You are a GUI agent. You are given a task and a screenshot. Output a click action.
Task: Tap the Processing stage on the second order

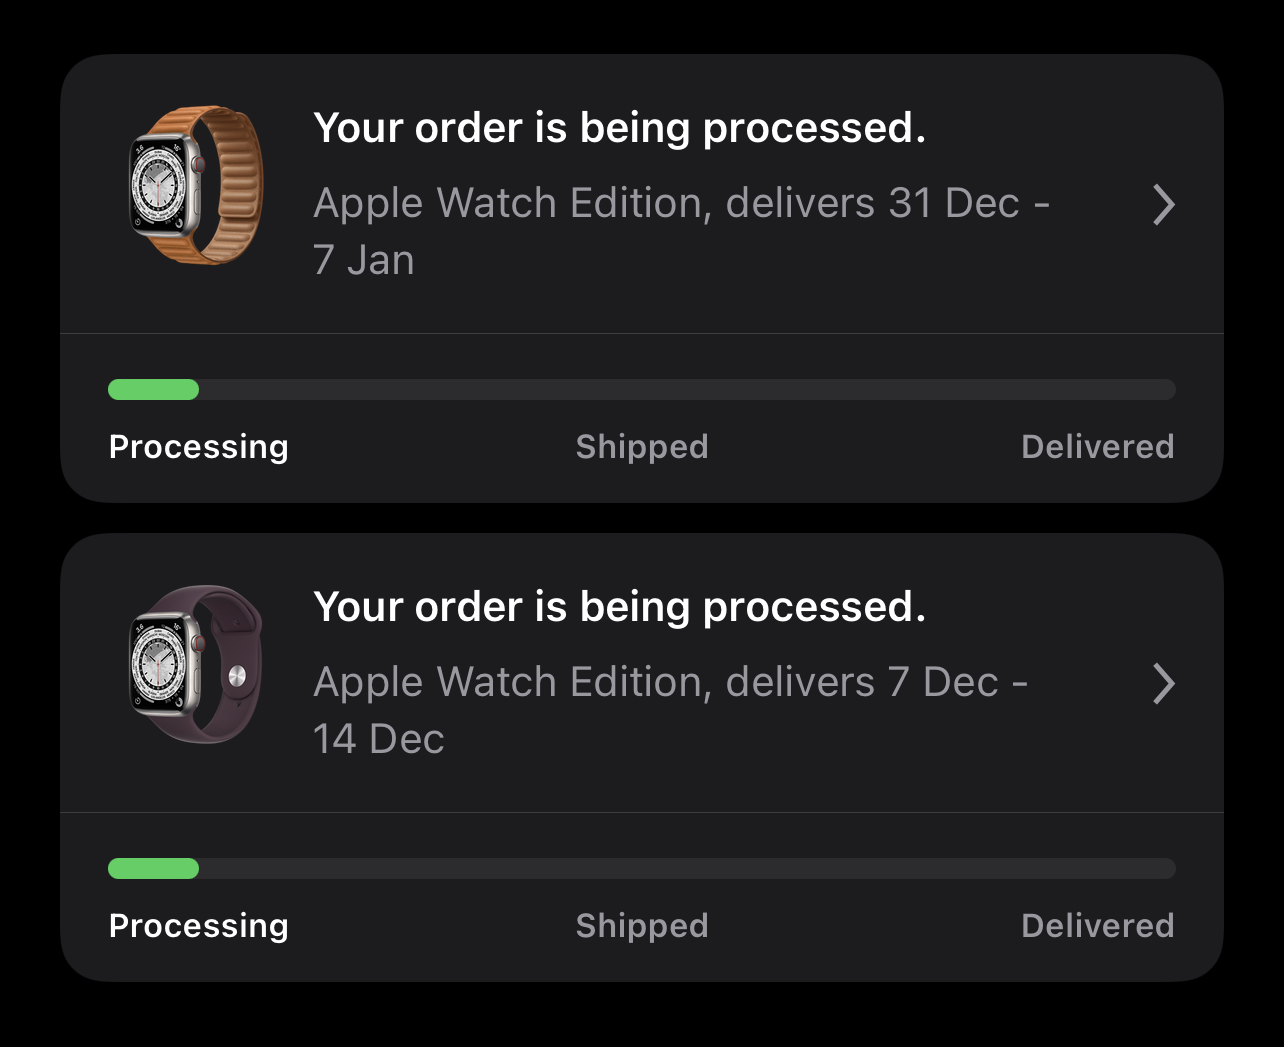198,926
